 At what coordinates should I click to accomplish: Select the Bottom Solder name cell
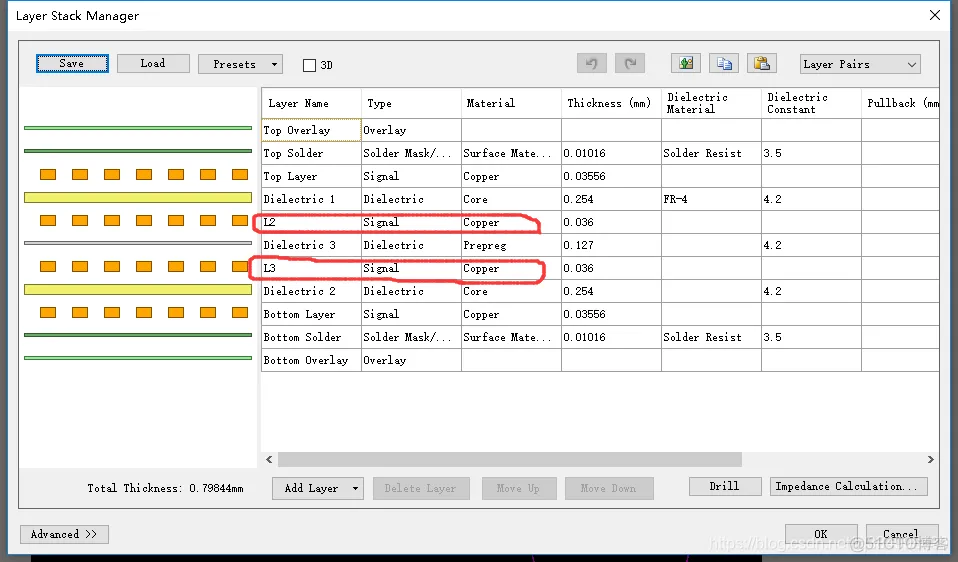click(x=312, y=337)
